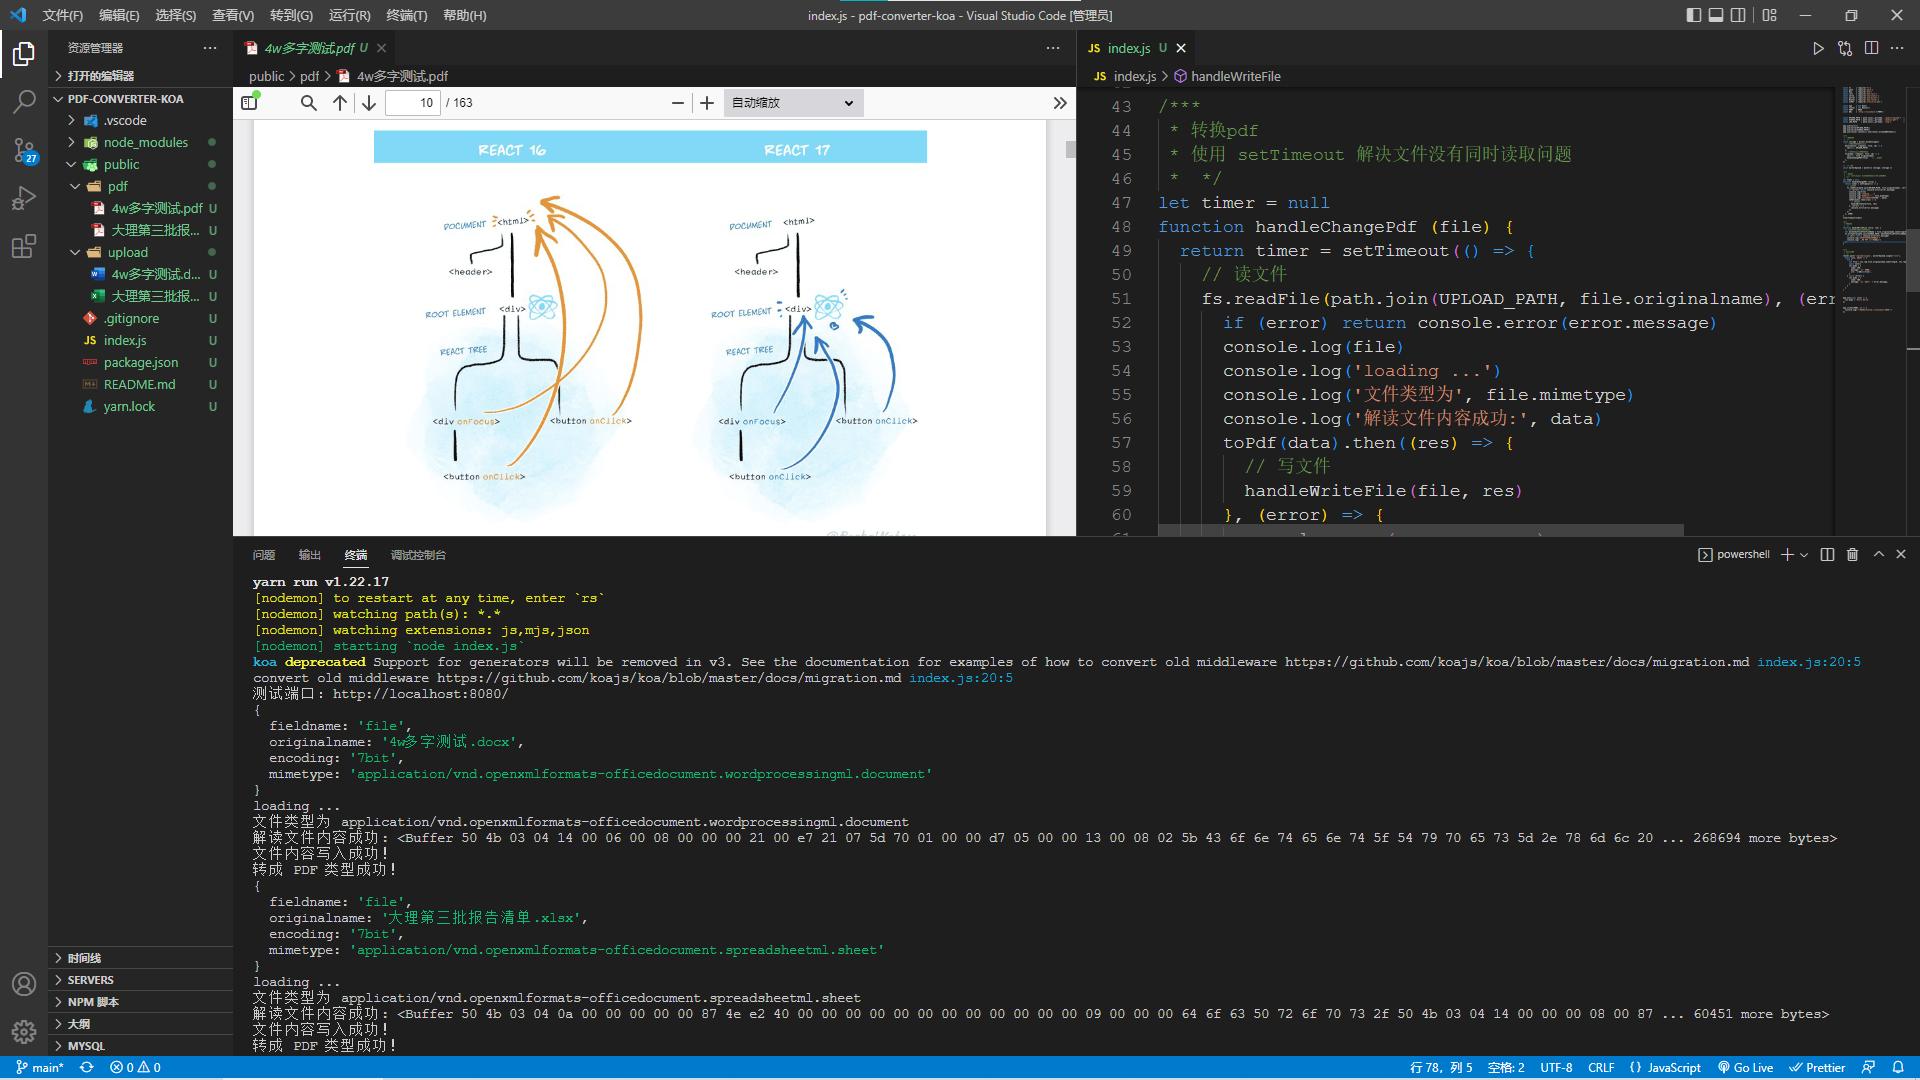Toggle primary sidebar layout button in title bar

(x=1693, y=15)
